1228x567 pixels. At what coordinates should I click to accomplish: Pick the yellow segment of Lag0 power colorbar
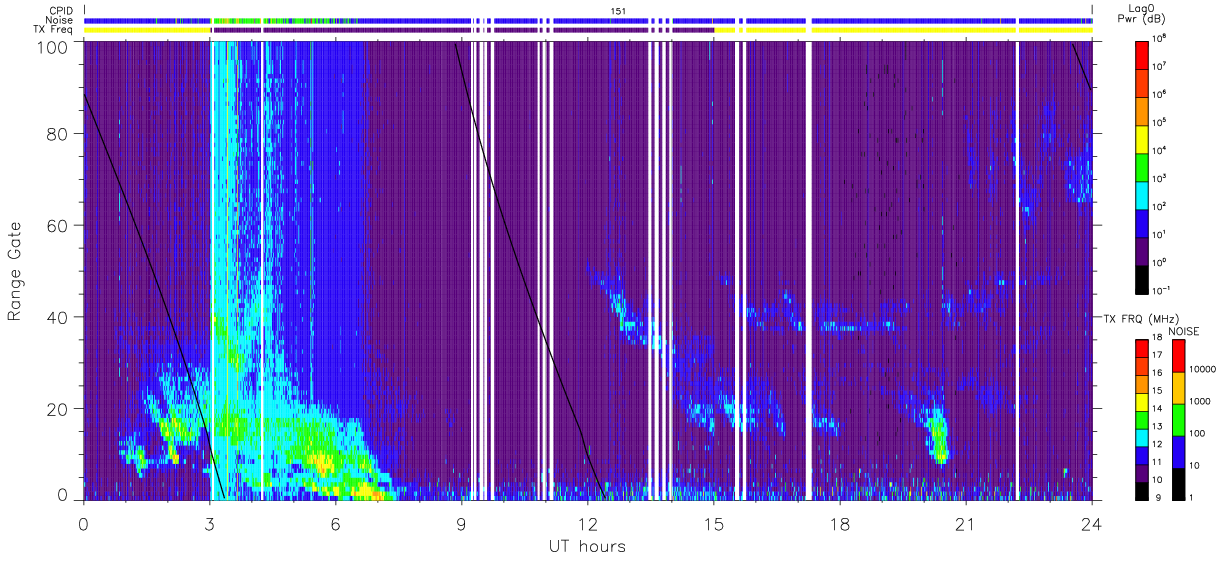point(1142,138)
